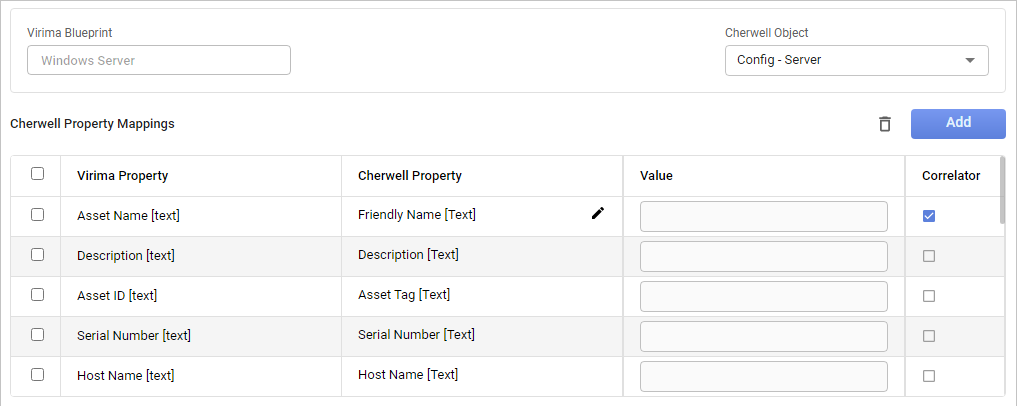Open the Cherwell Object dropdown

tap(856, 60)
